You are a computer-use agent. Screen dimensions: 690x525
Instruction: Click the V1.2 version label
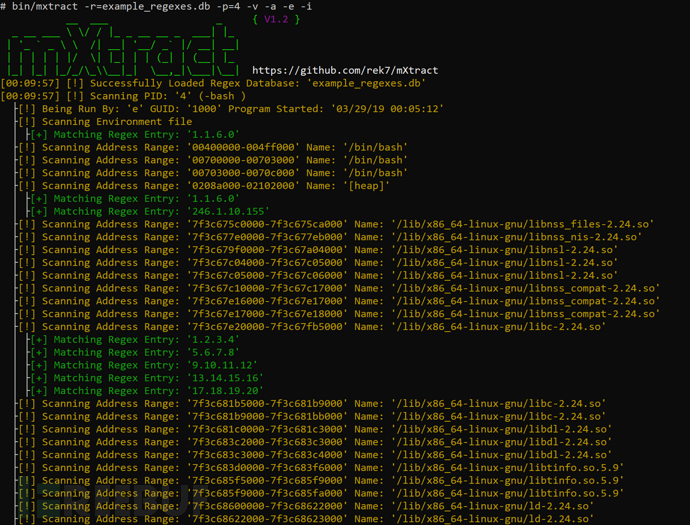coord(276,19)
